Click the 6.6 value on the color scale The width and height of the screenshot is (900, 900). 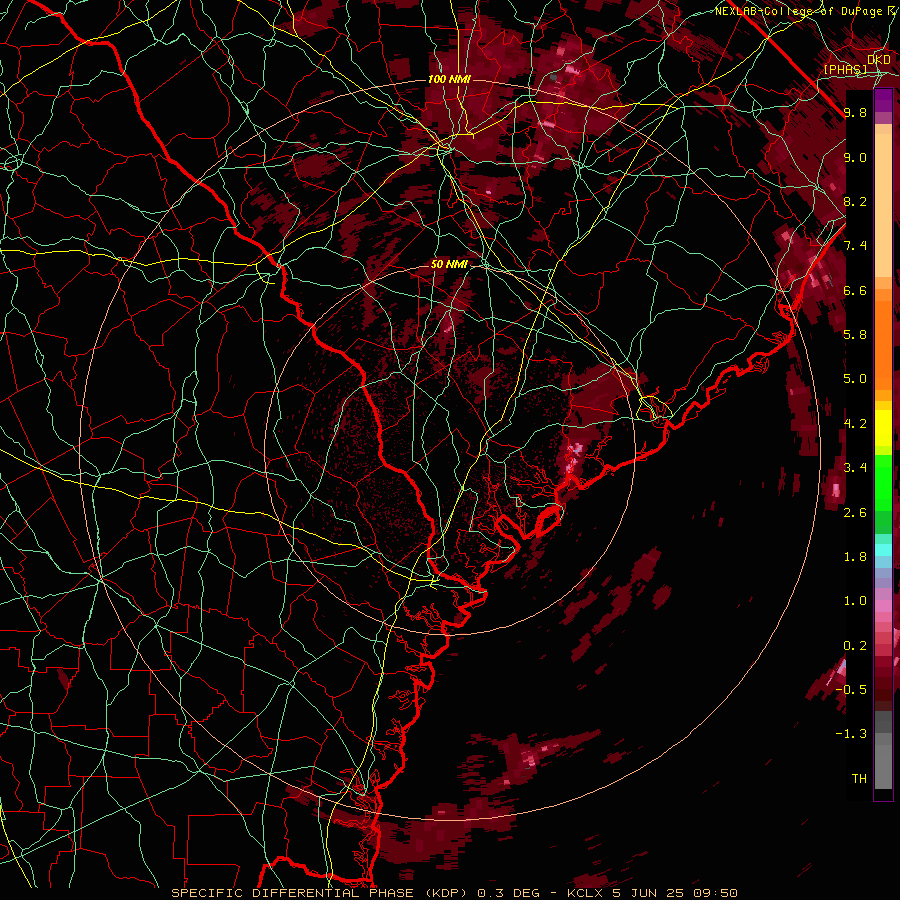pos(855,290)
